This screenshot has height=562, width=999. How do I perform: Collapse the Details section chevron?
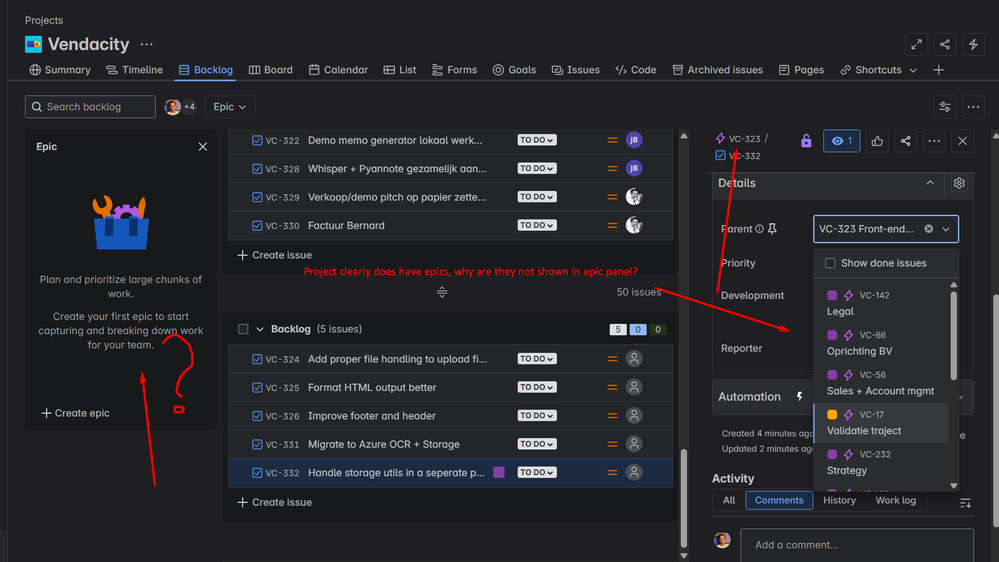[x=930, y=183]
